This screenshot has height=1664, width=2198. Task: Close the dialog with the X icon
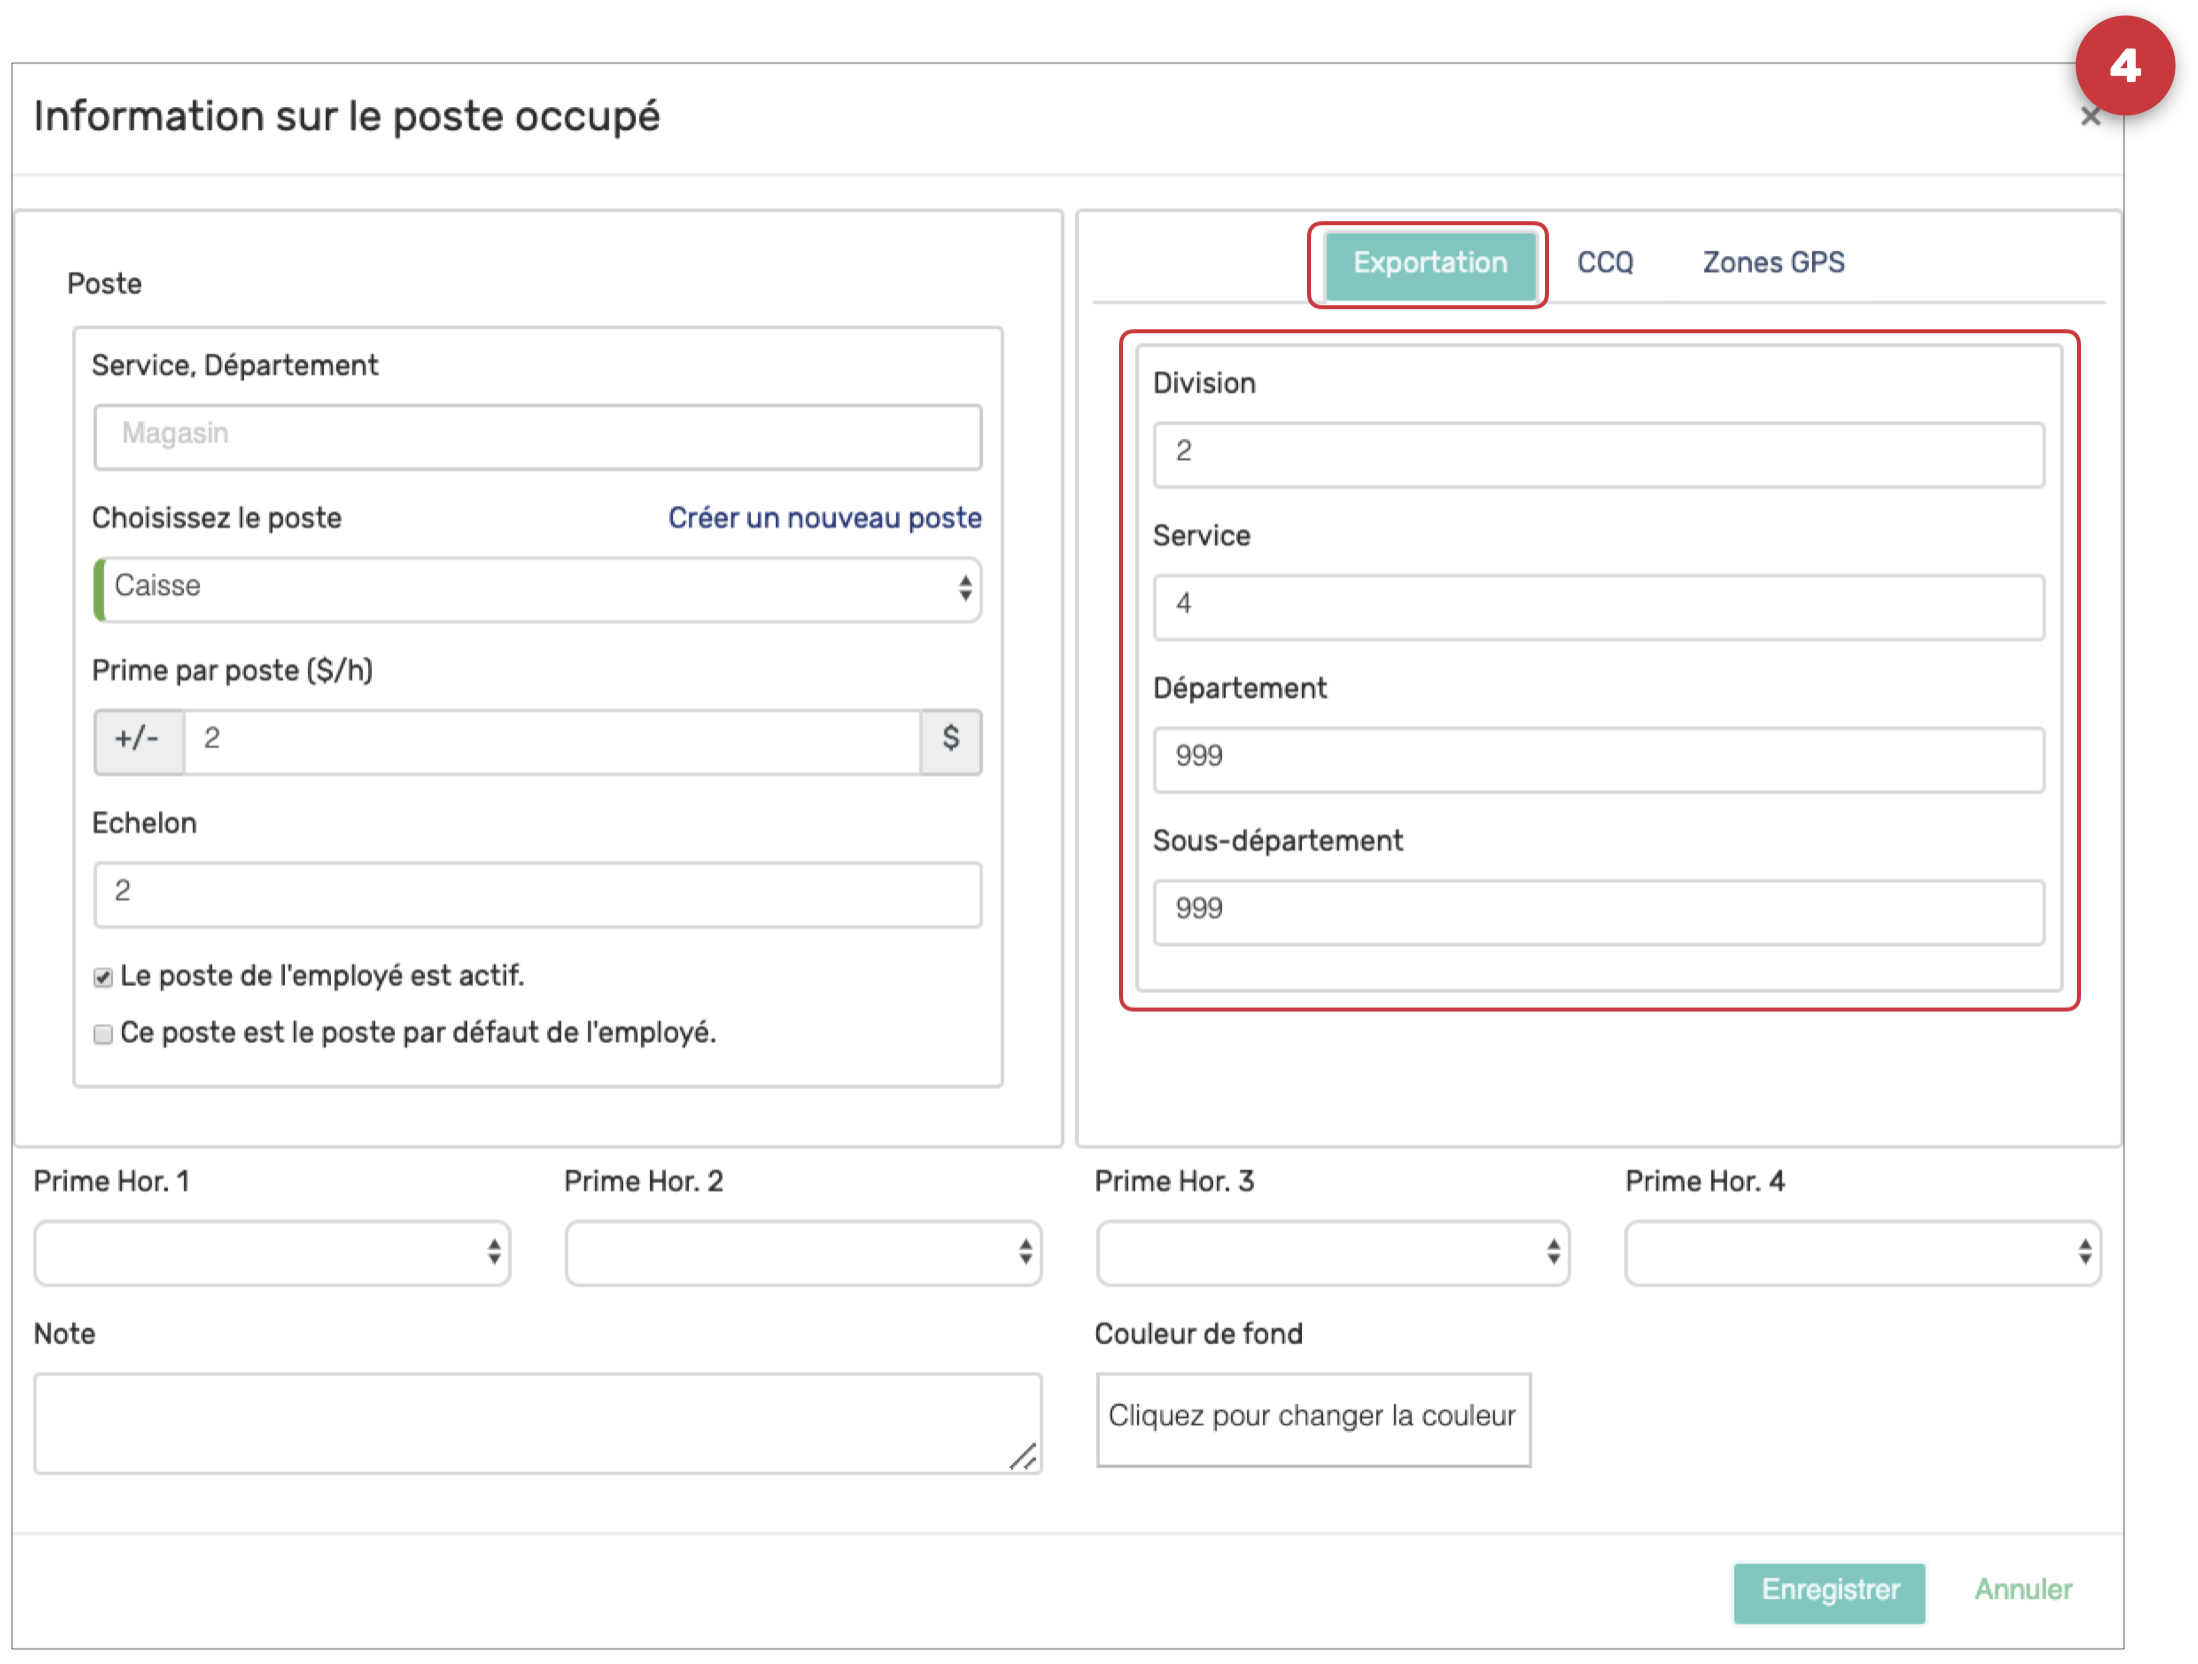point(2089,117)
